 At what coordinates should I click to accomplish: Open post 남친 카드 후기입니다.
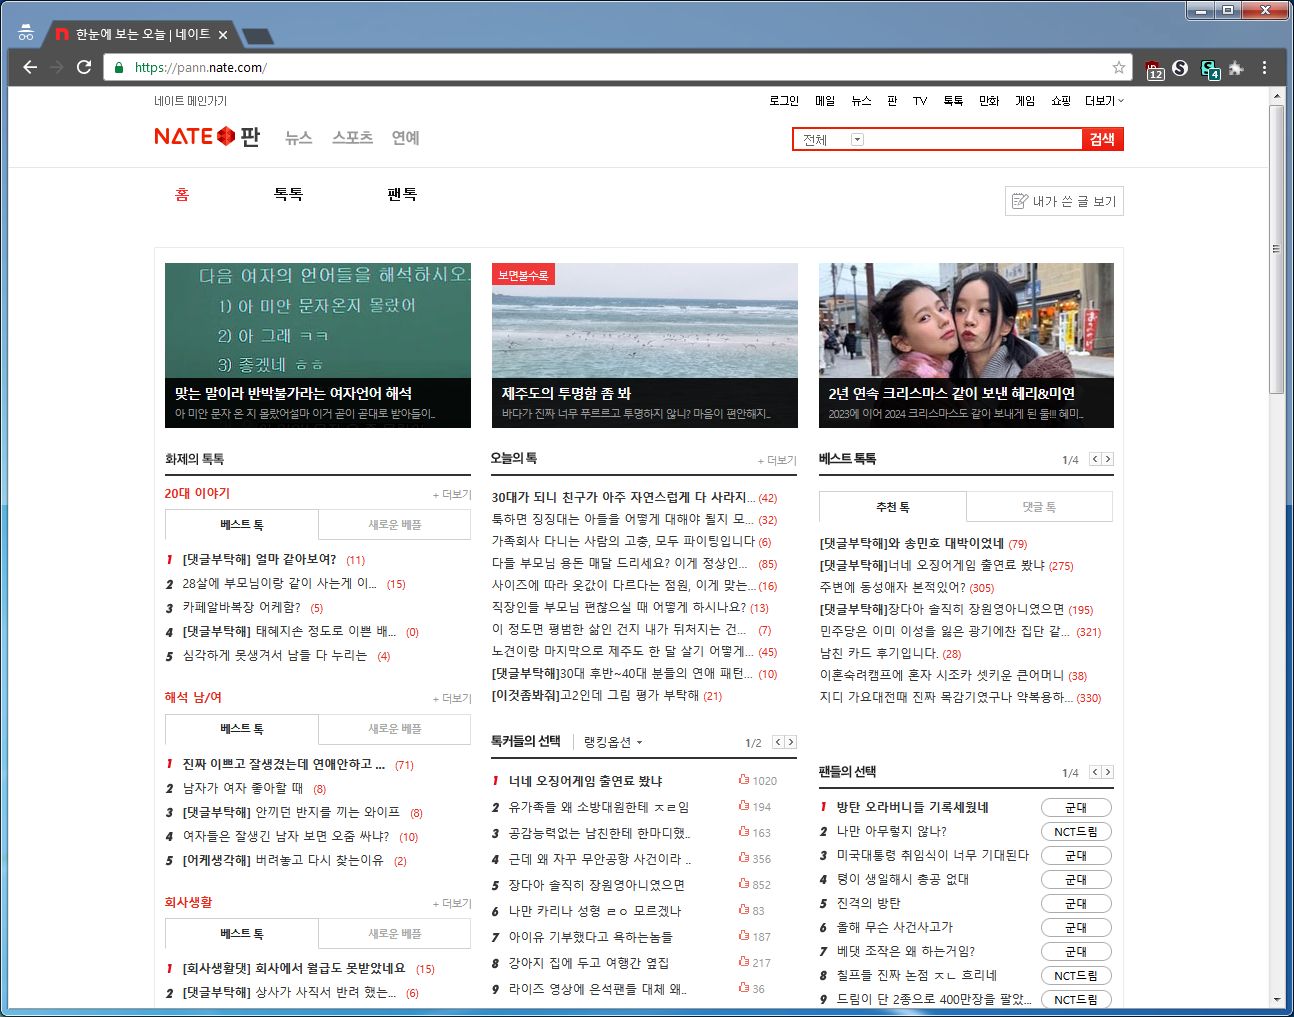(x=879, y=653)
